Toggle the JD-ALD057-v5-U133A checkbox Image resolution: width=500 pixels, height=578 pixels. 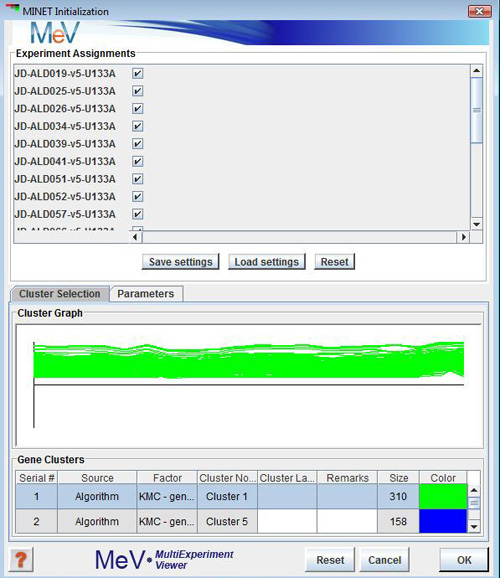click(x=138, y=214)
